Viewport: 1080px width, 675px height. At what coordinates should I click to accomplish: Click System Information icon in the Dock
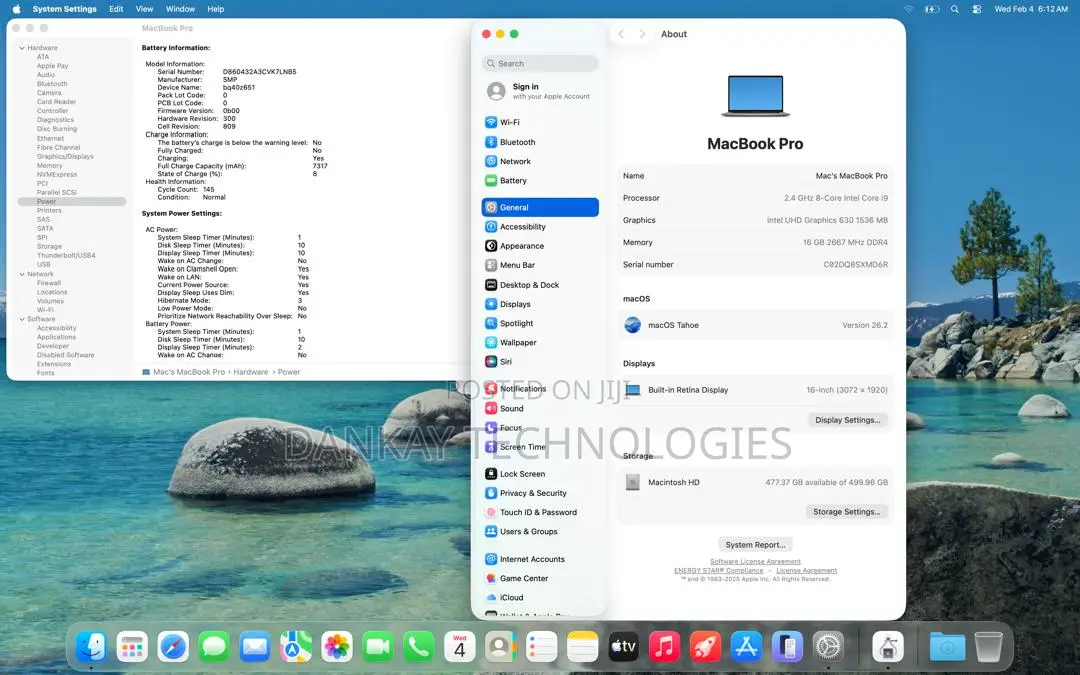[888, 647]
